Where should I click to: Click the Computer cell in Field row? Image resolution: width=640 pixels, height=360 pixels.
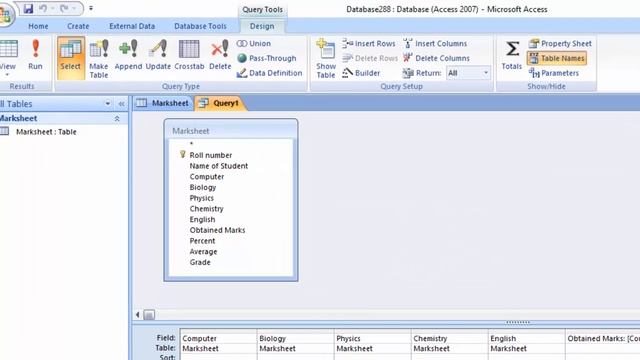(218, 338)
